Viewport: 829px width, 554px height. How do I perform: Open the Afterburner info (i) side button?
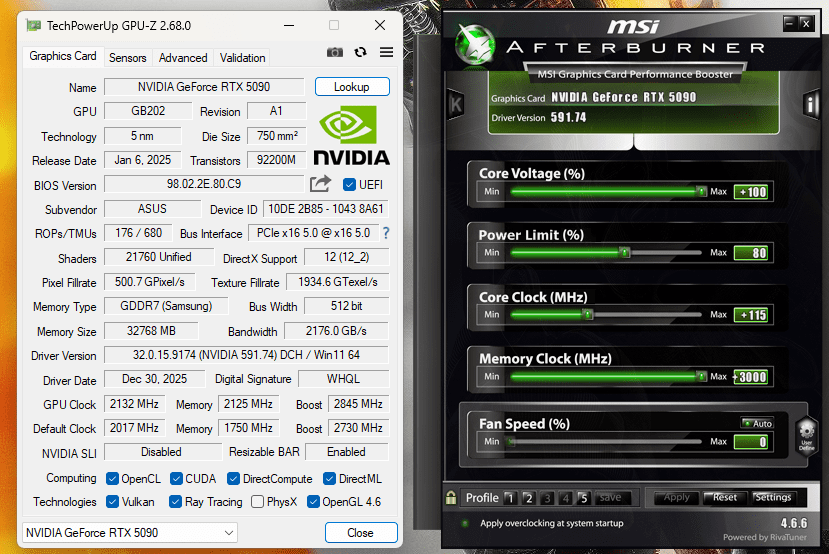[x=810, y=104]
